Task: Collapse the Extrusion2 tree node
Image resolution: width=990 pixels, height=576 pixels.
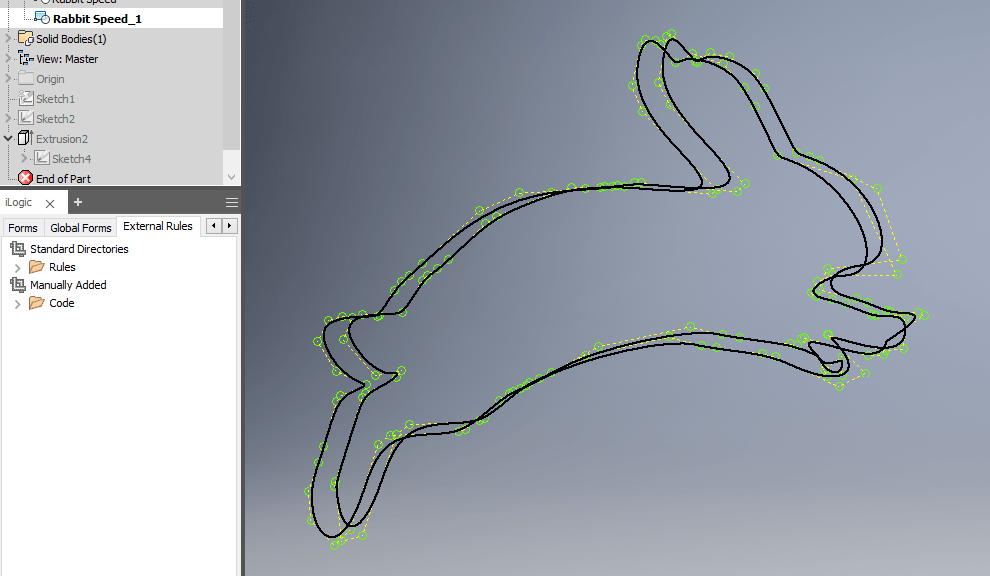Action: 8,138
